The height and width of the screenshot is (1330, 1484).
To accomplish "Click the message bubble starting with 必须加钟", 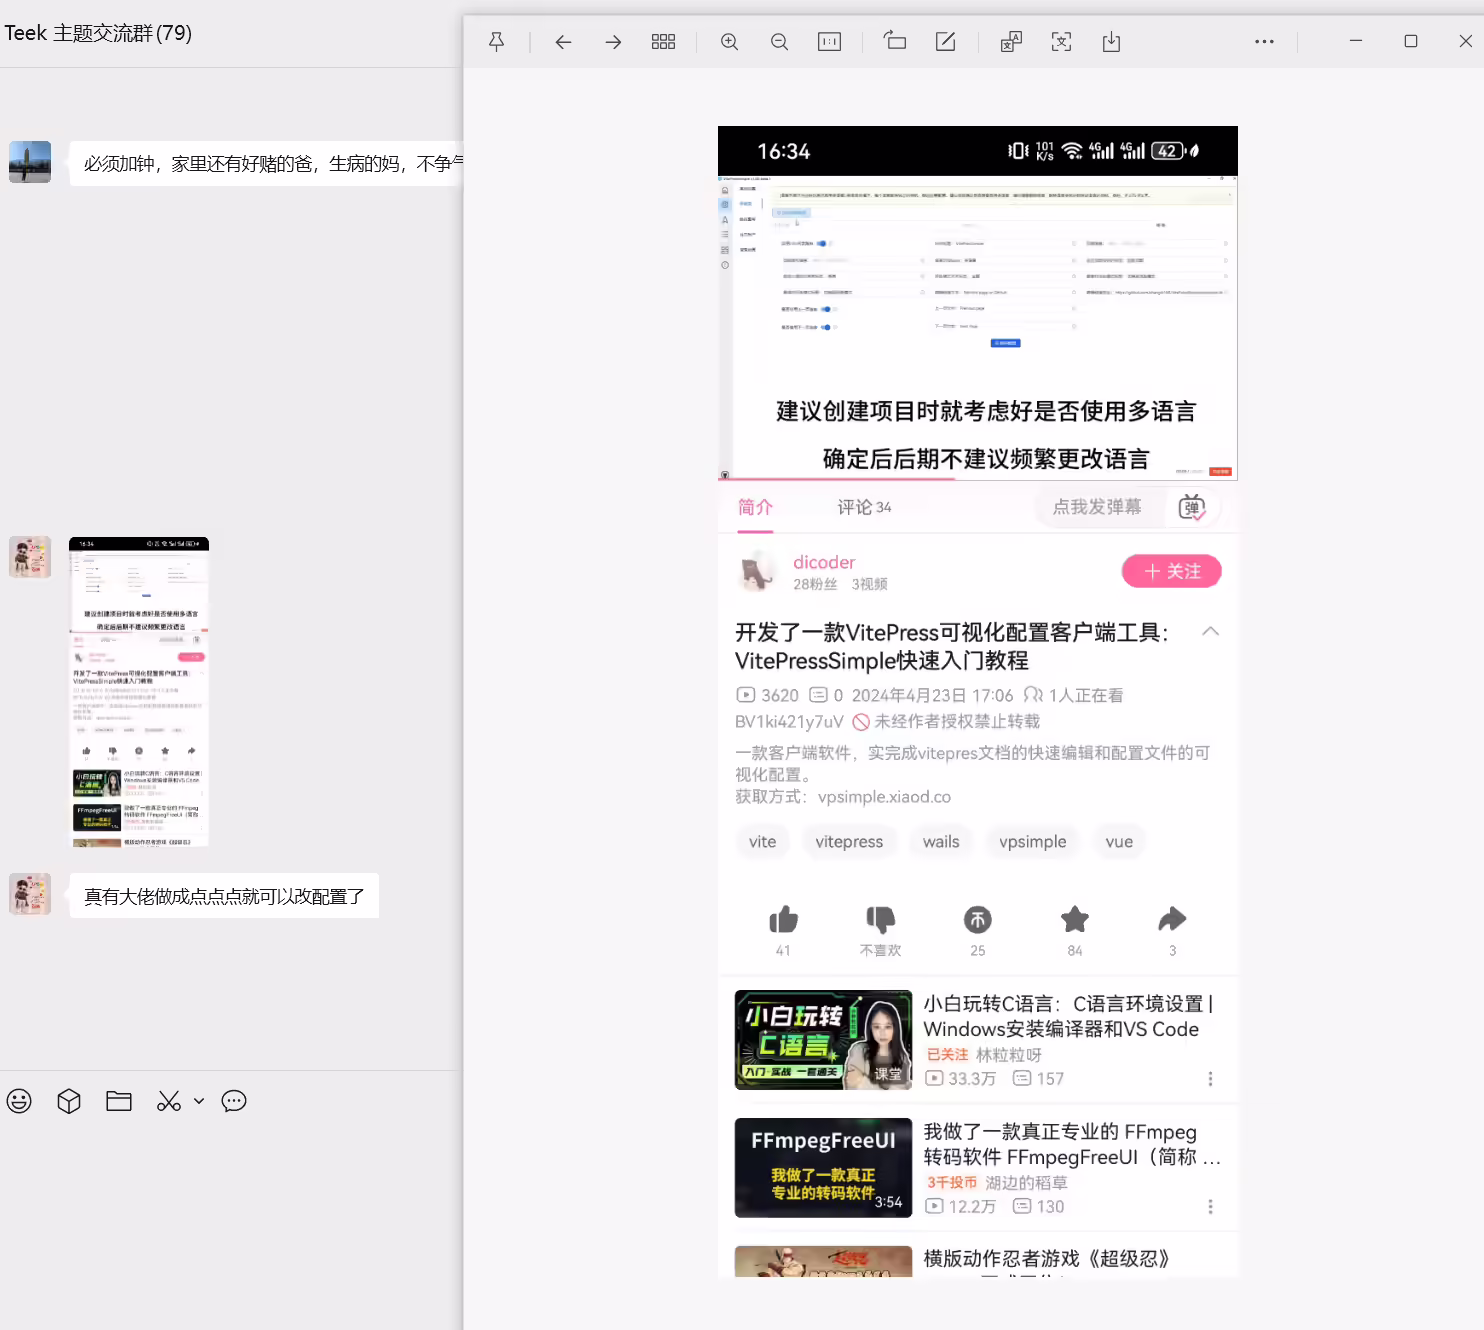I will 266,164.
